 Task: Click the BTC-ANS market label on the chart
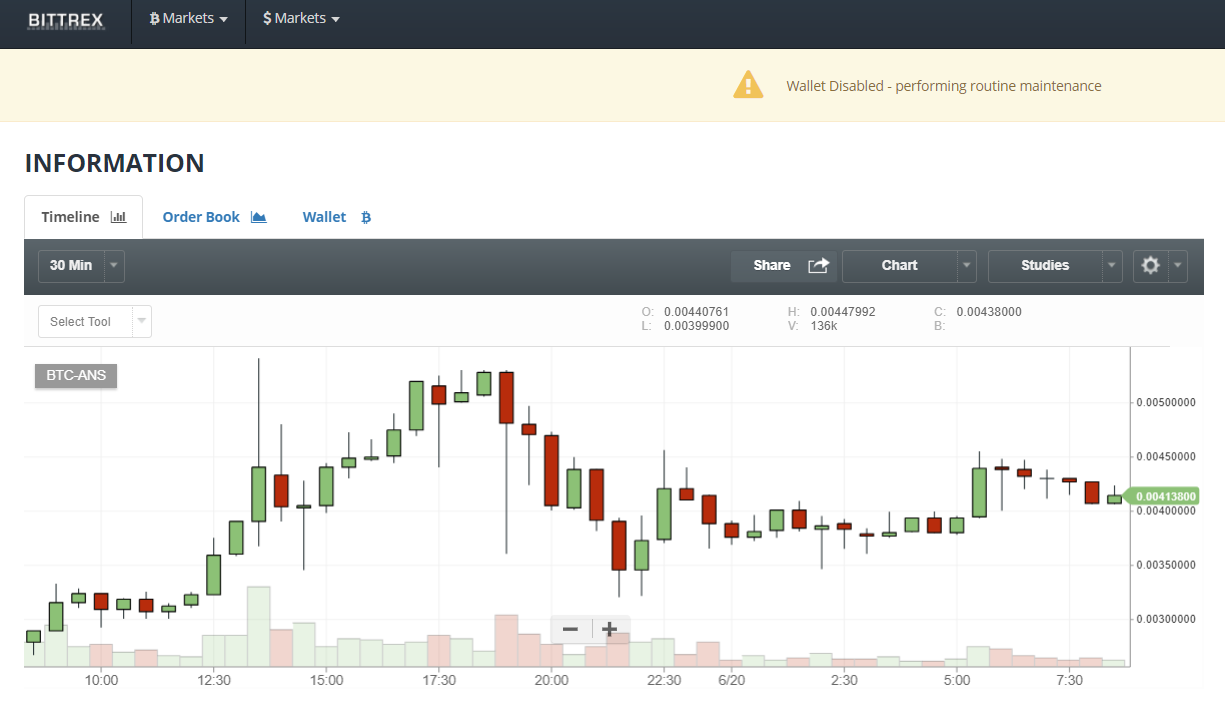tap(75, 375)
